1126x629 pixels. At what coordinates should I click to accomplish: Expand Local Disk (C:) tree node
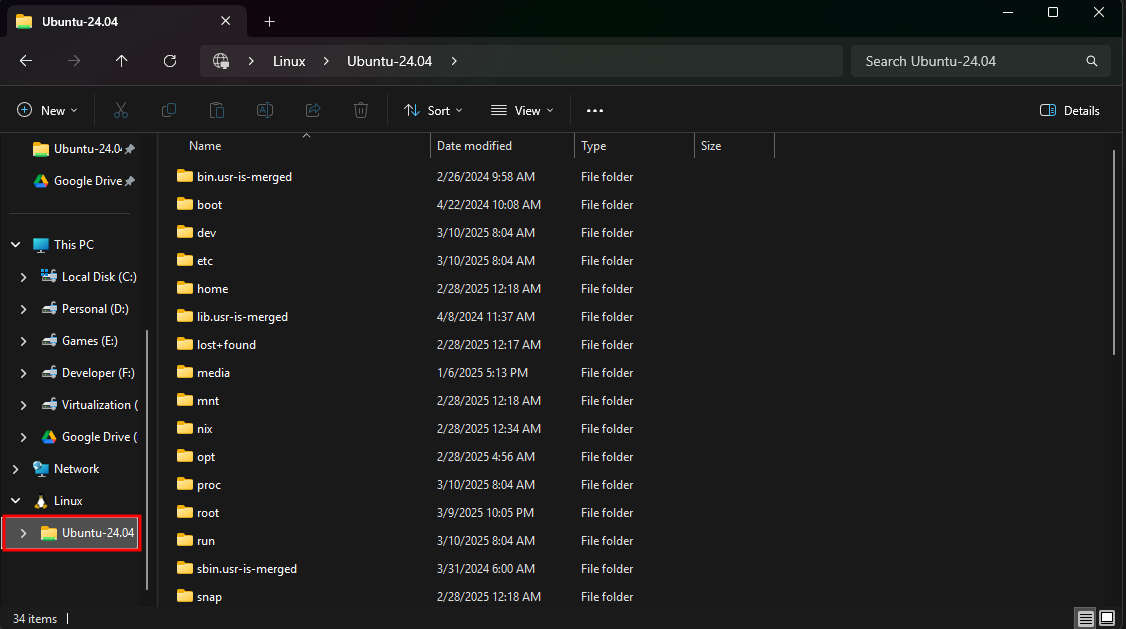pos(24,277)
